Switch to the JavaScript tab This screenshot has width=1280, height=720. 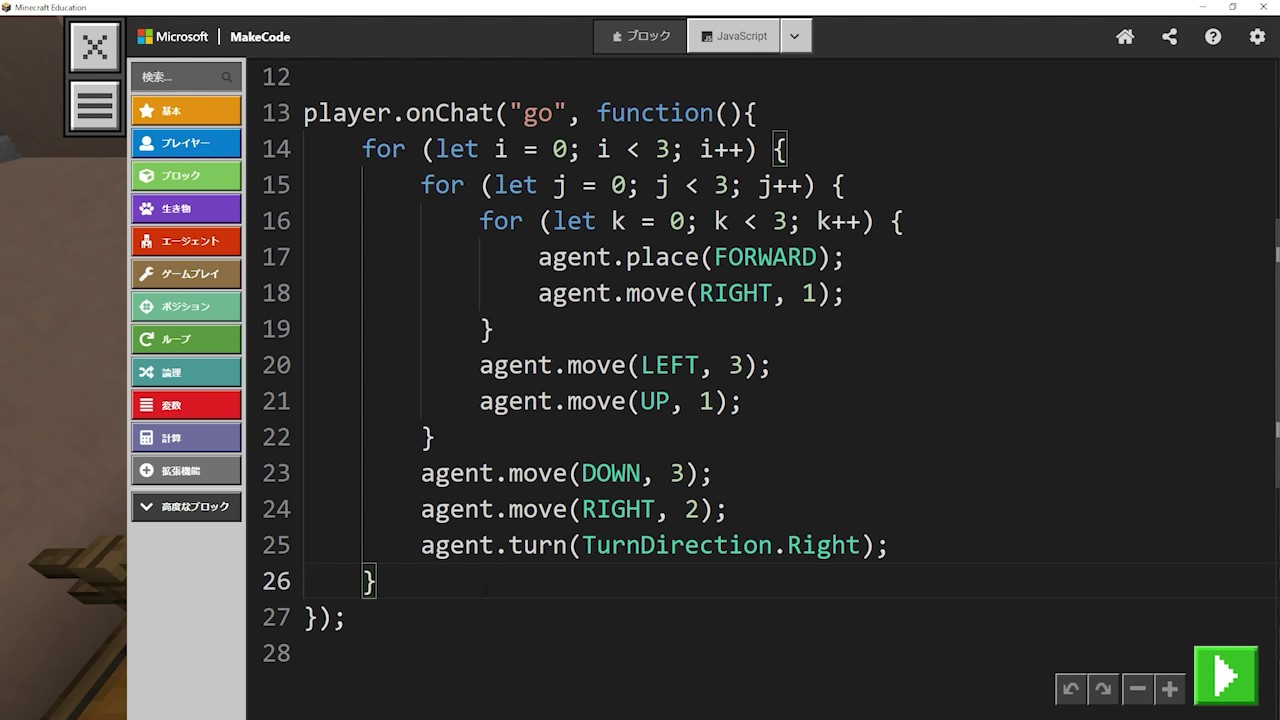click(734, 36)
